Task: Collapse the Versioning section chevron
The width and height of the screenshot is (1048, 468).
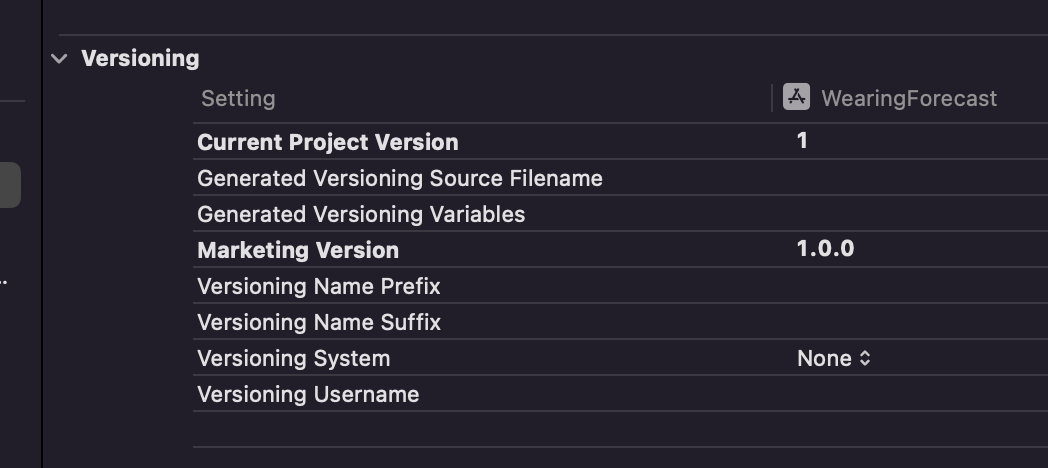Action: point(59,59)
